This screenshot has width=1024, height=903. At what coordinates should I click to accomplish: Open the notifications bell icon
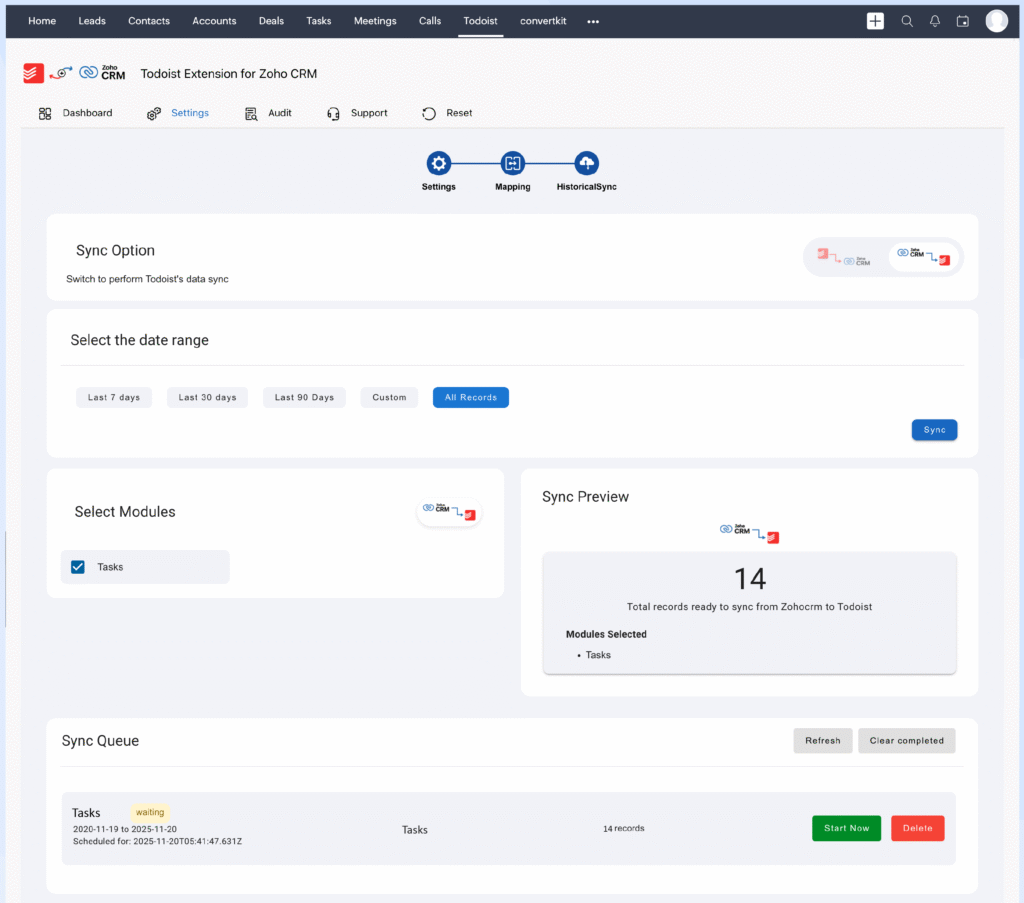(x=934, y=20)
